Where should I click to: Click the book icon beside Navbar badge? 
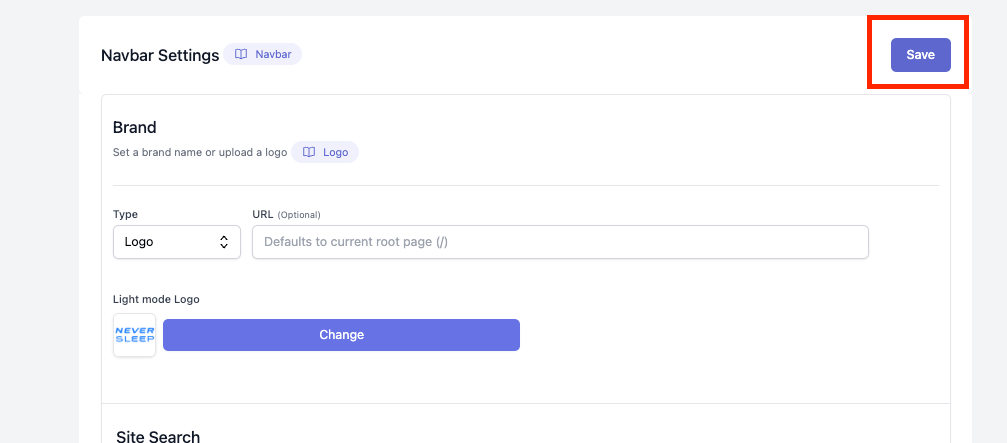coord(241,55)
